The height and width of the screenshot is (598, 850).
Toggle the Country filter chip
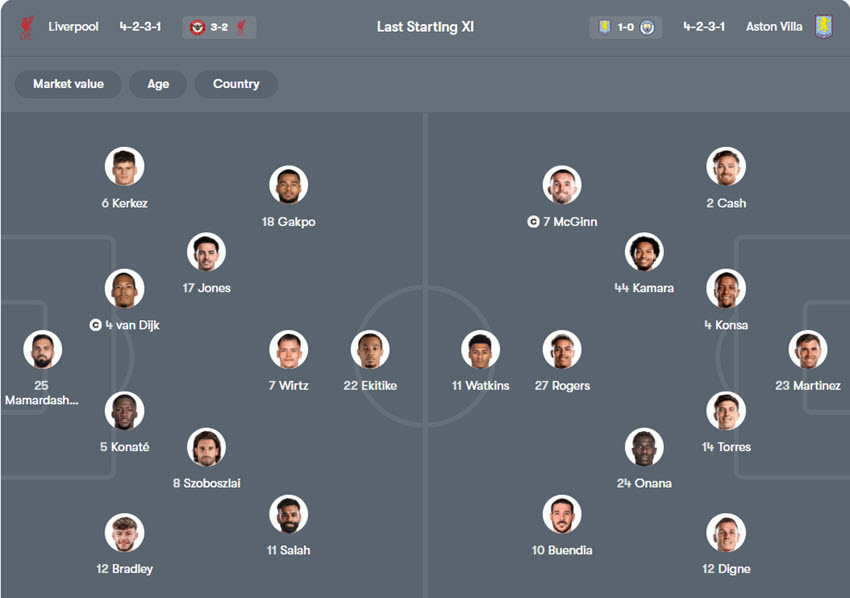click(236, 84)
